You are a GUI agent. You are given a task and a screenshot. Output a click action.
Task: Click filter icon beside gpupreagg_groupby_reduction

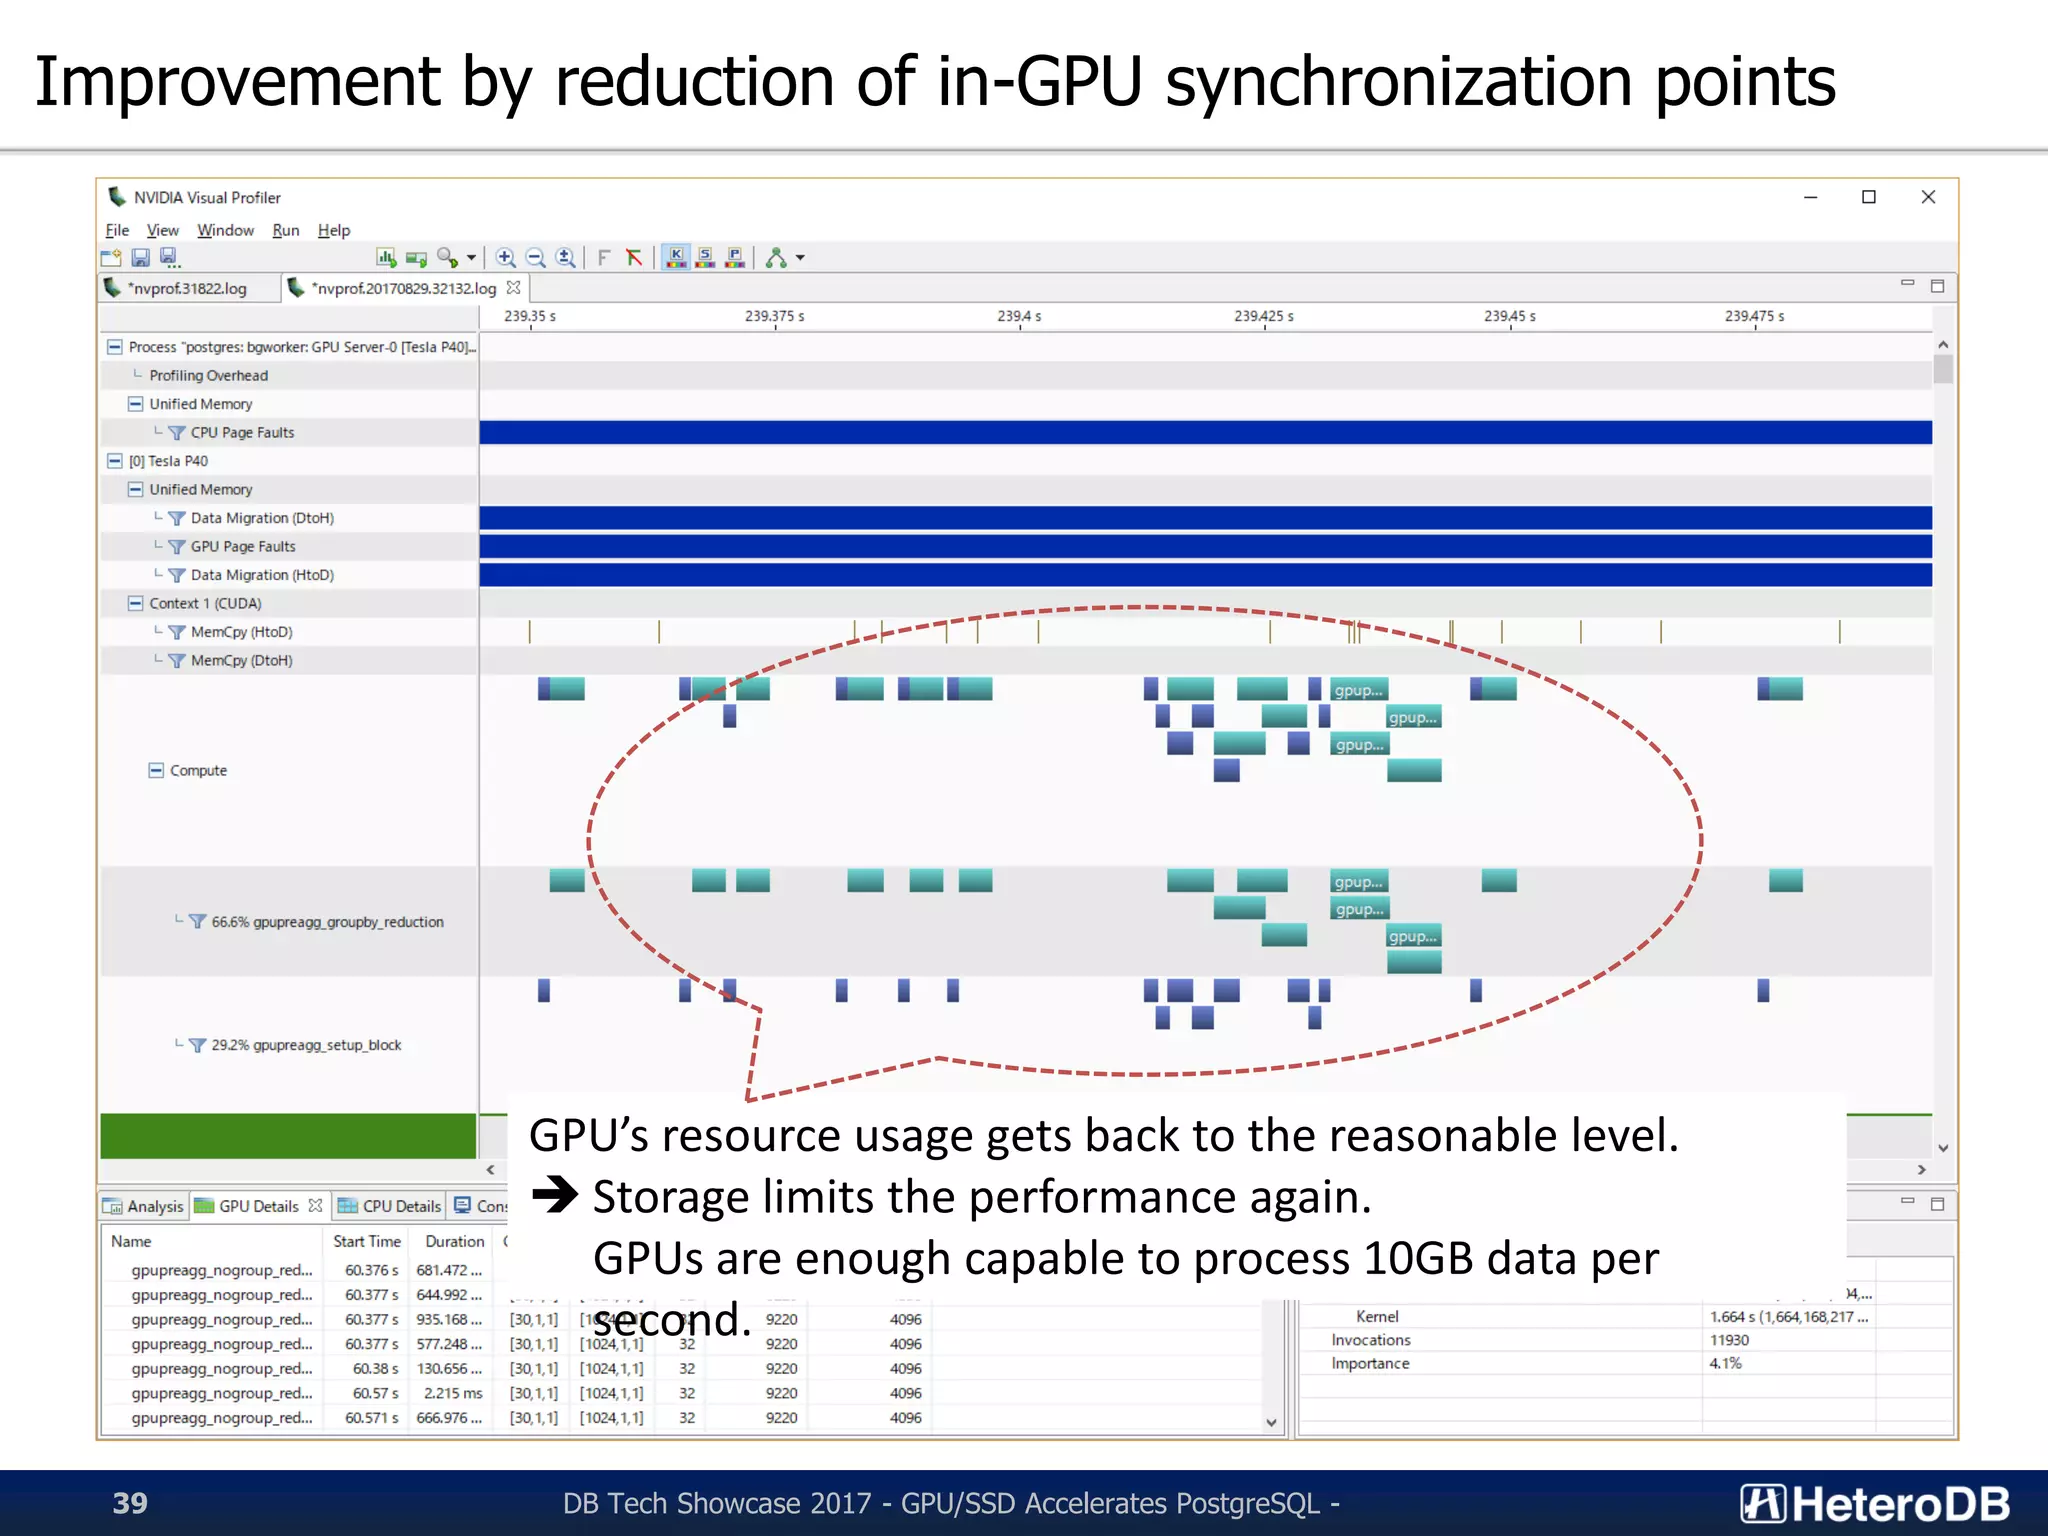click(x=197, y=922)
